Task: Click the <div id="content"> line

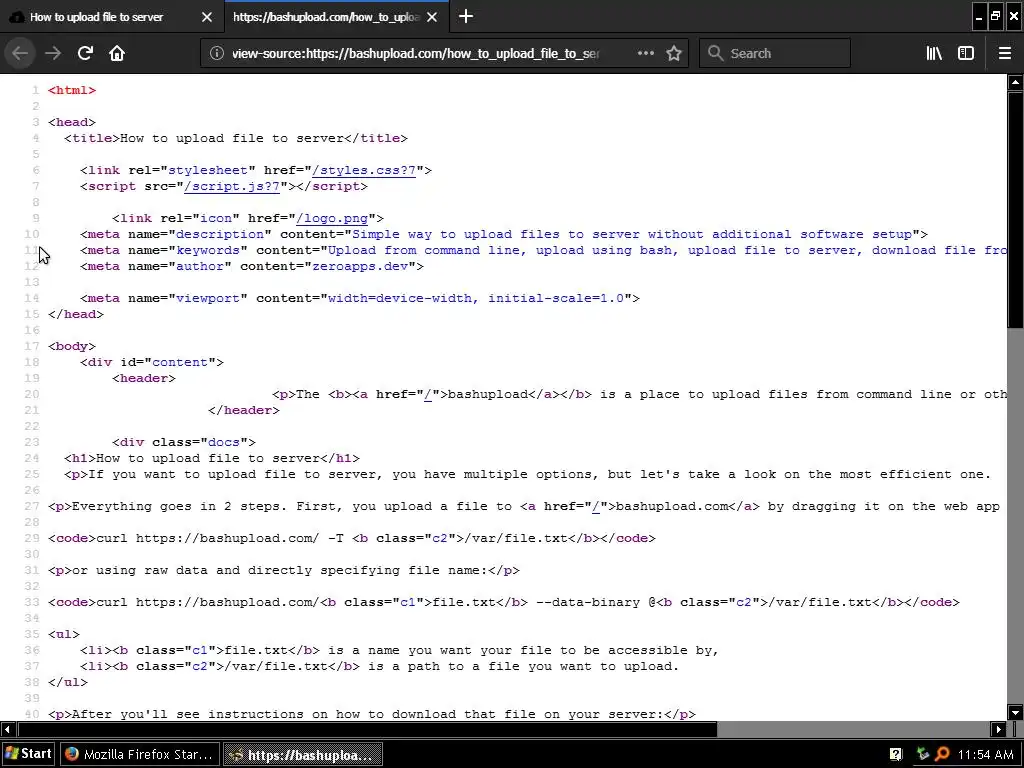Action: (152, 362)
